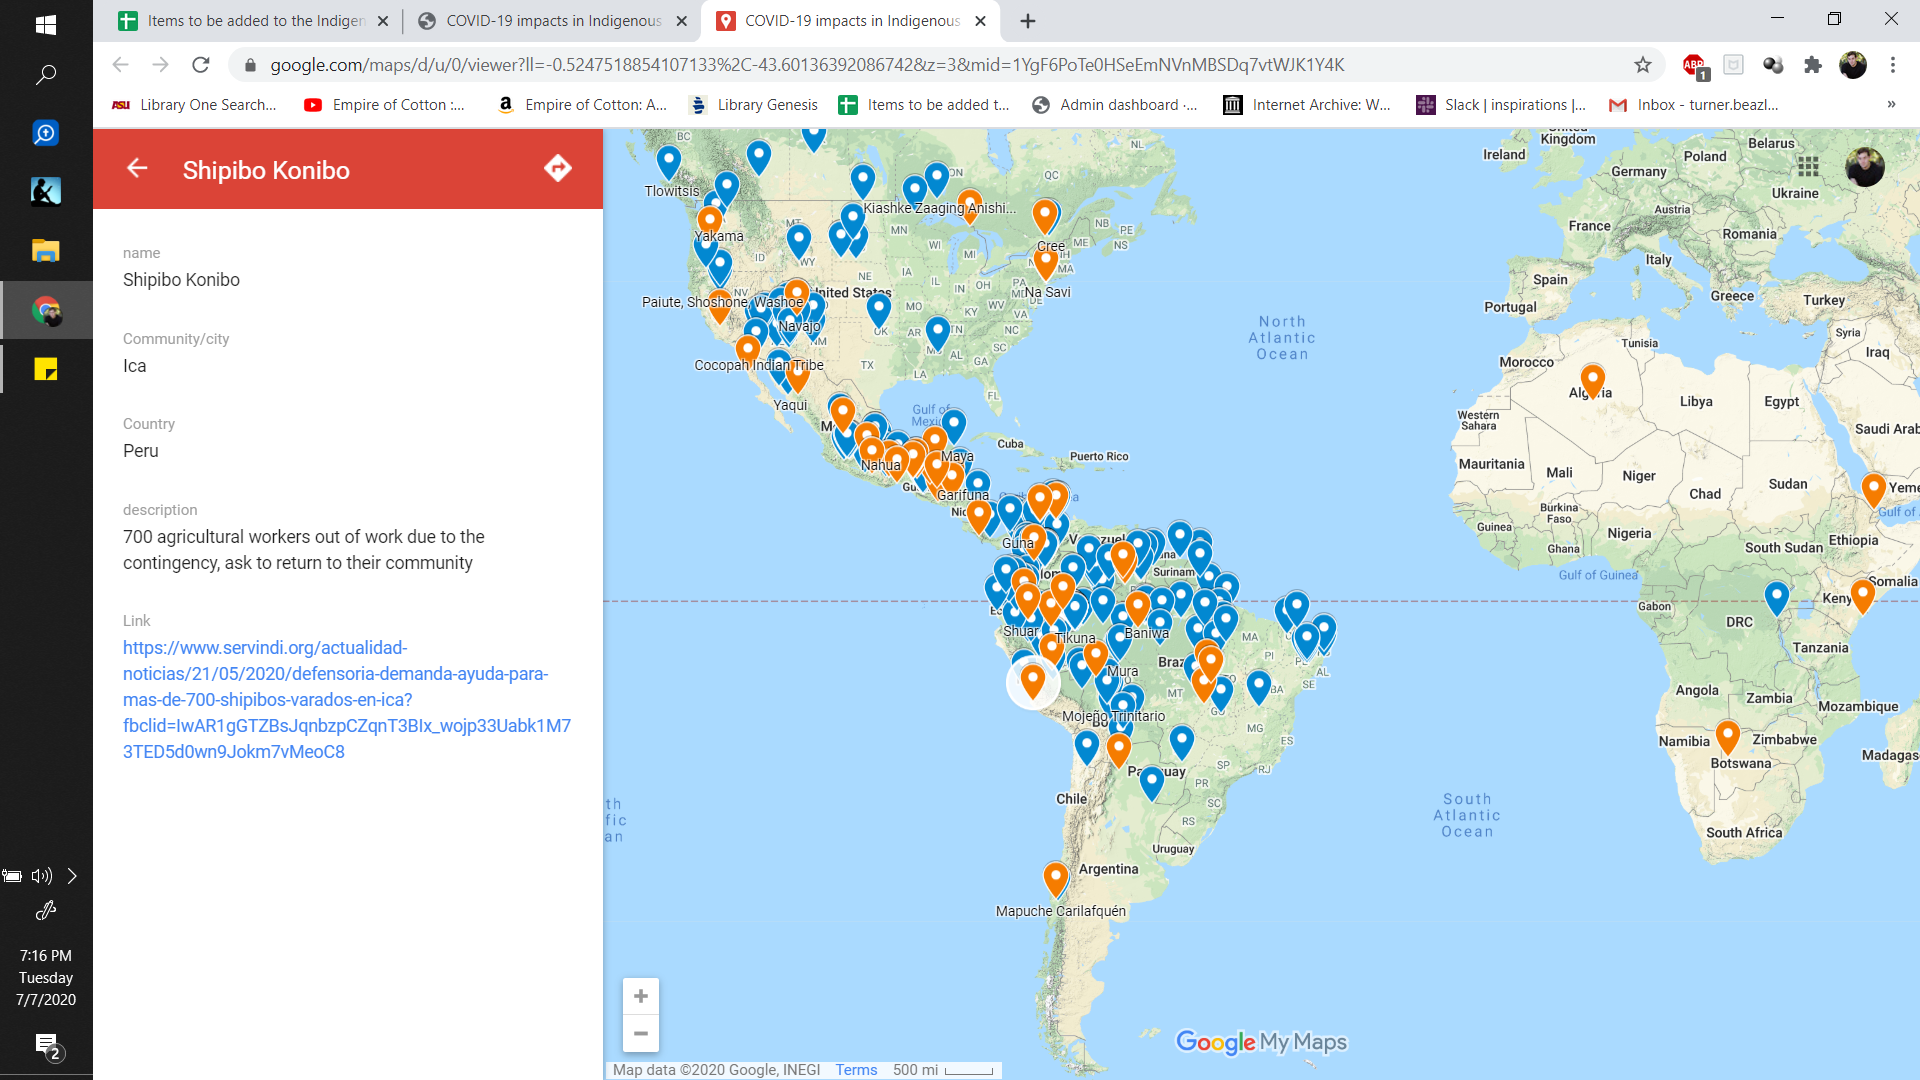Expand hidden bookmarks with the chevron

(1890, 105)
